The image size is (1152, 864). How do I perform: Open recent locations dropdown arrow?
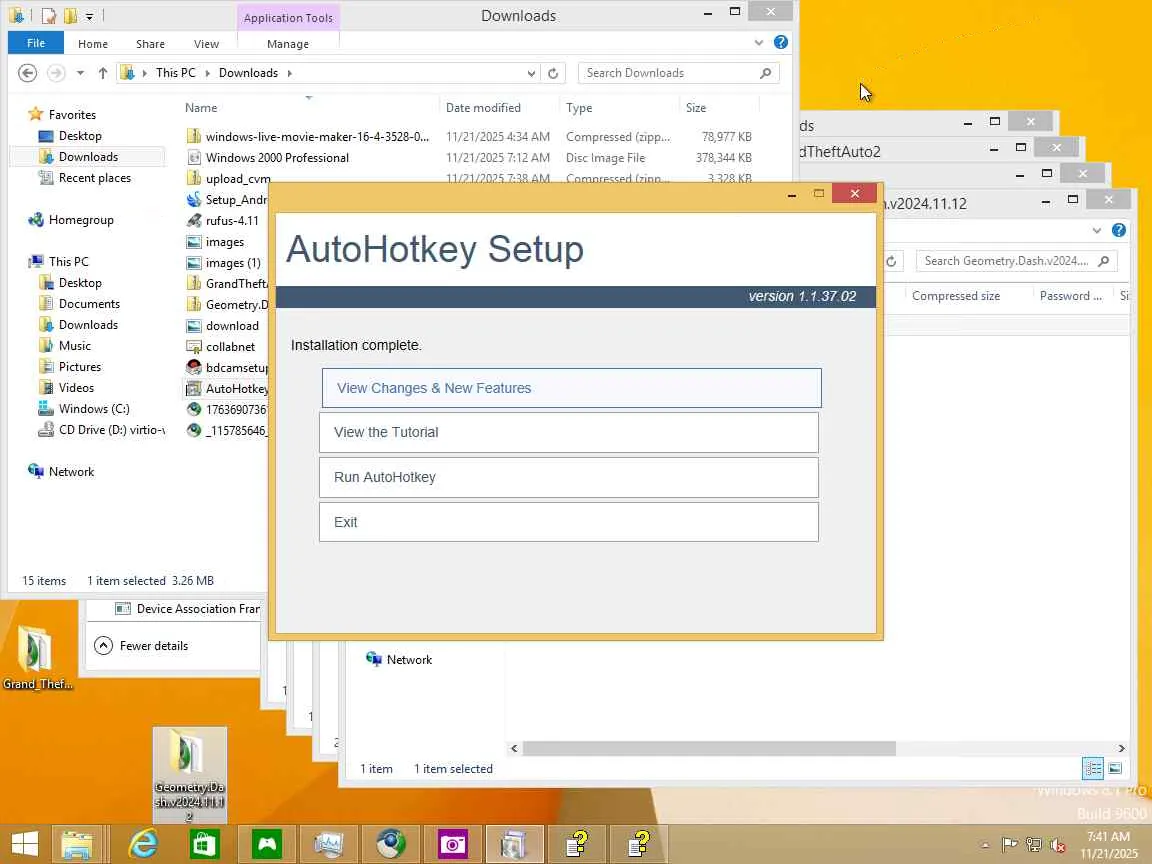[80, 73]
